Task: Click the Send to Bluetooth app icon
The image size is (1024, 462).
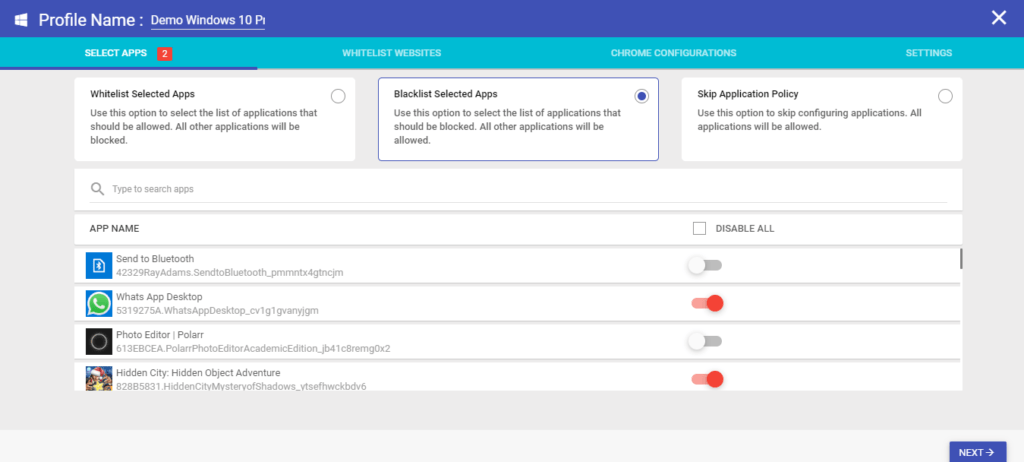Action: tap(99, 265)
